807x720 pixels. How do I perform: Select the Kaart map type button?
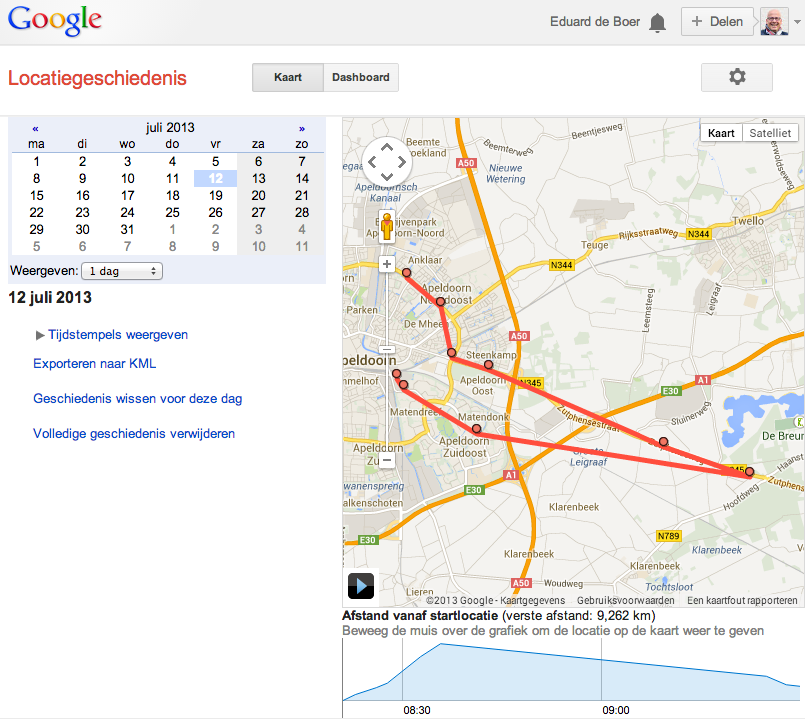pos(721,133)
